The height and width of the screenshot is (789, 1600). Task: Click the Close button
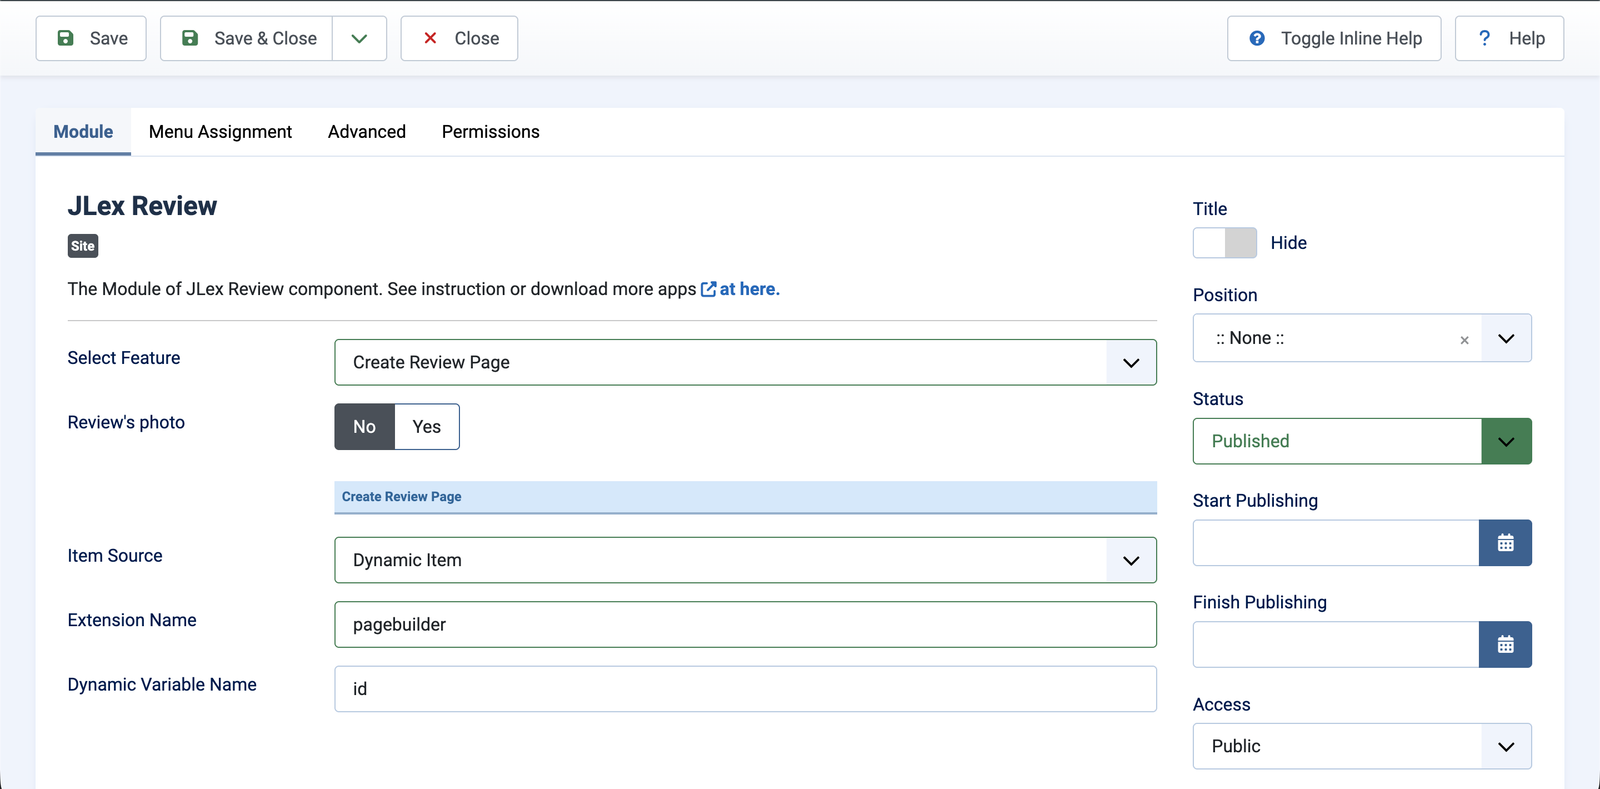click(x=459, y=38)
